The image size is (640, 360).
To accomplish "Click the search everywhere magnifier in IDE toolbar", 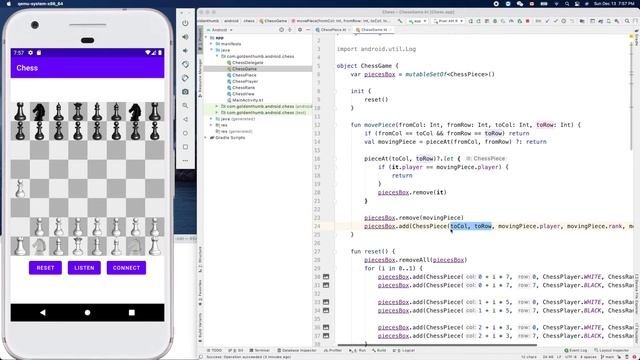I will click(627, 21).
